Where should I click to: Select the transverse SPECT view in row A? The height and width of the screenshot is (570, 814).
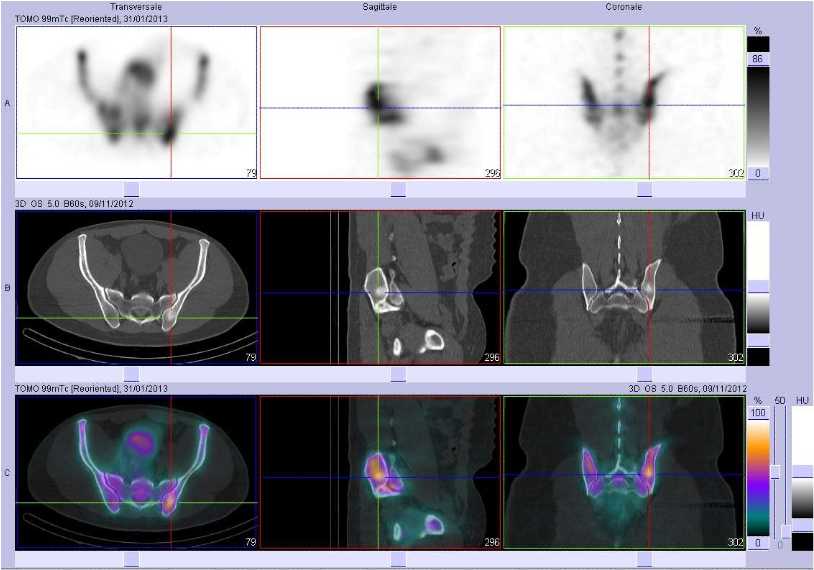(x=136, y=102)
